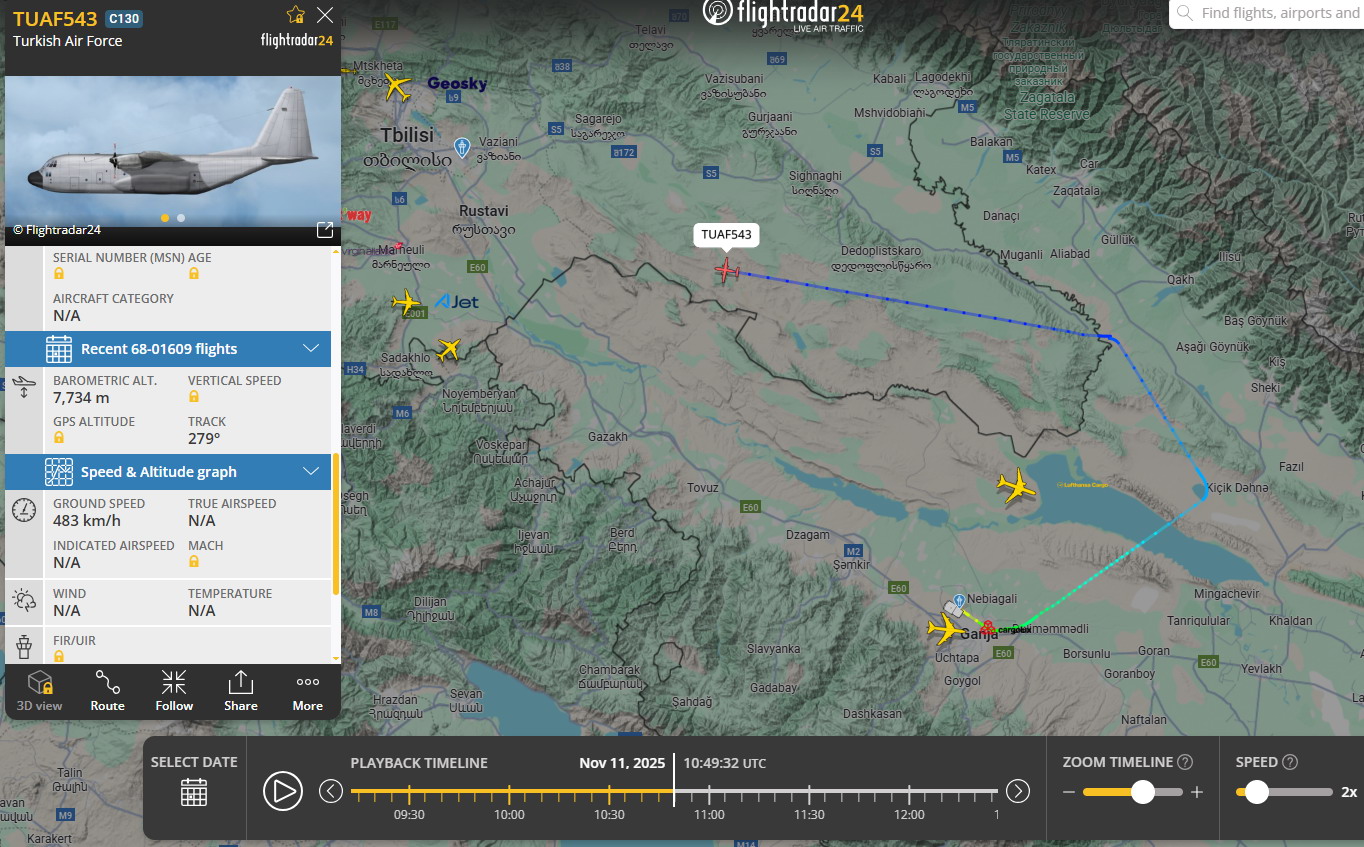Jump to 11:30 on the playback timeline
1364x847 pixels.
(x=809, y=815)
